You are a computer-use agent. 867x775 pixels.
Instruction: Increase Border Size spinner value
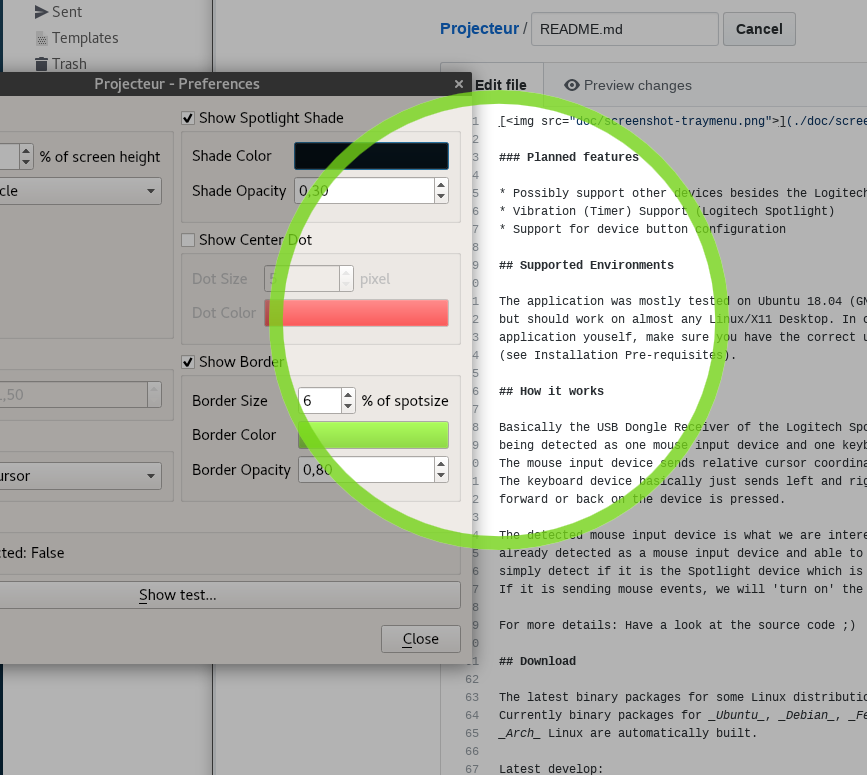pyautogui.click(x=348, y=395)
